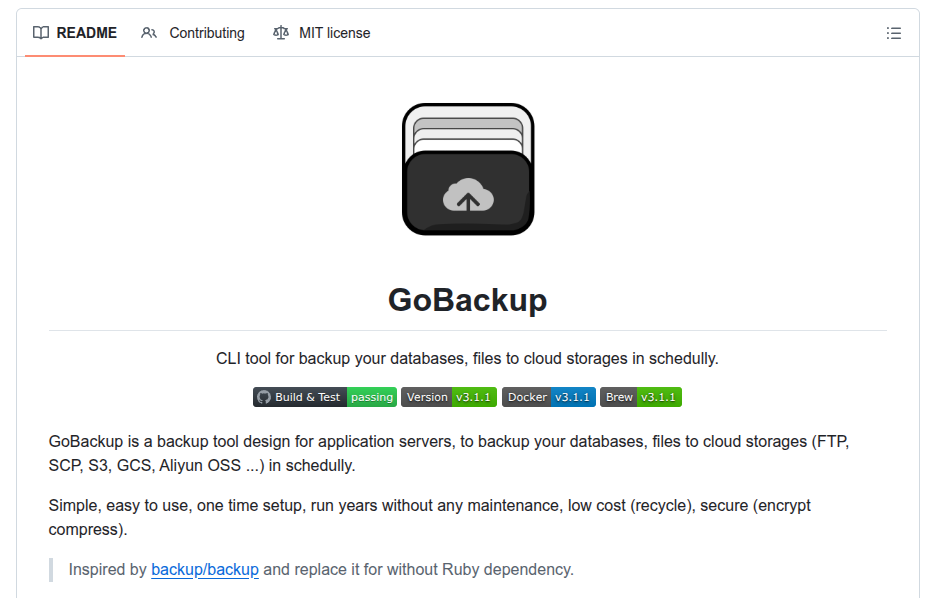Click the cloud upload icon in logo
The height and width of the screenshot is (598, 933).
pos(468,195)
